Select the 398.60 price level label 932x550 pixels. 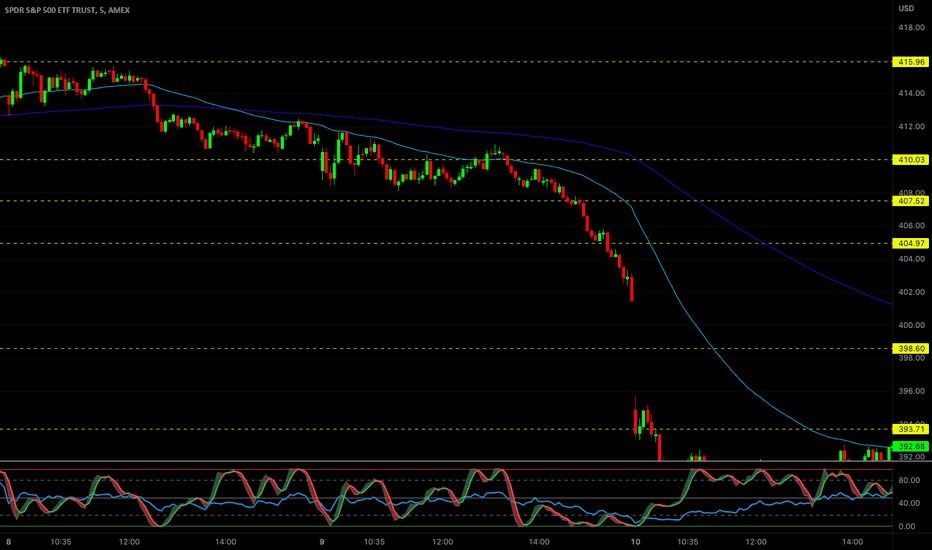[911, 348]
